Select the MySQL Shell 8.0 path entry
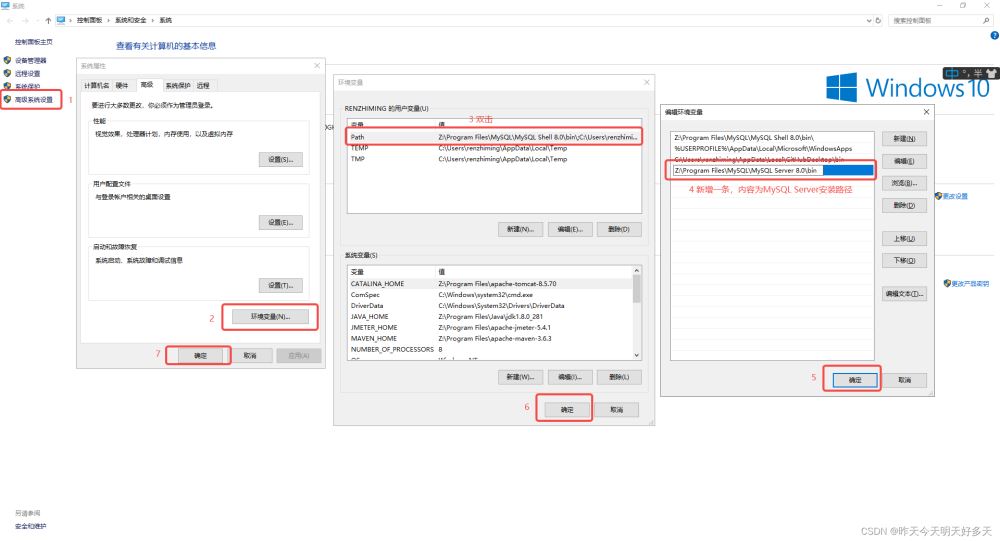The height and width of the screenshot is (541, 1000). (x=772, y=138)
